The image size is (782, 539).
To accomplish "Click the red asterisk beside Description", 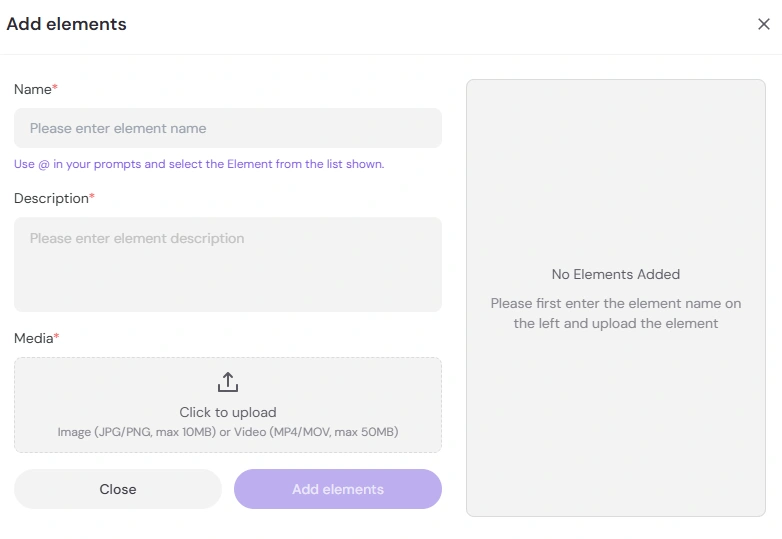I will (x=93, y=197).
